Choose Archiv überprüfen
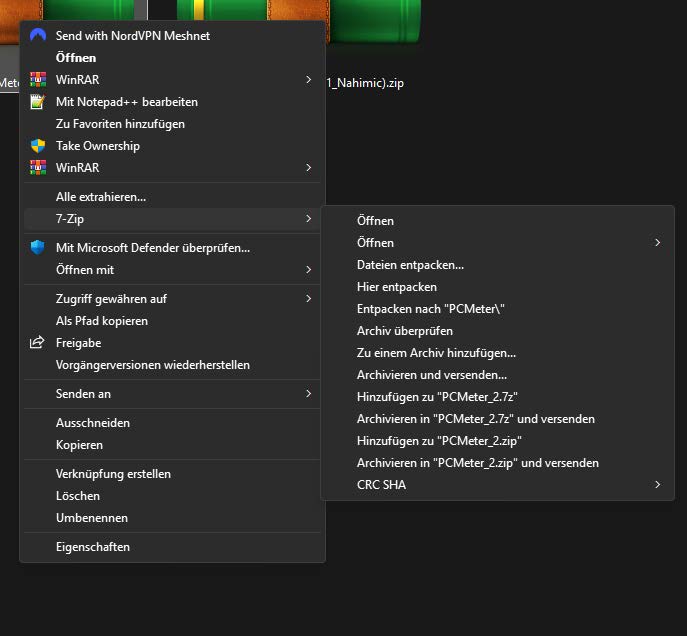 pos(498,330)
